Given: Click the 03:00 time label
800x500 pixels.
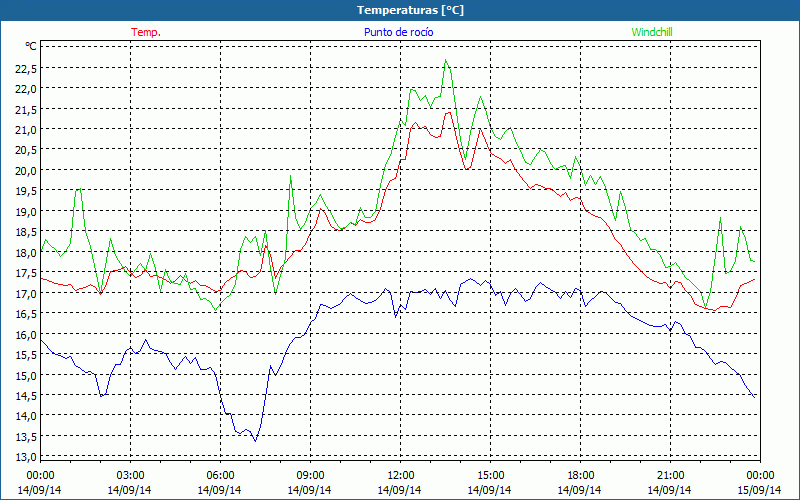Looking at the screenshot, I should pos(130,475).
